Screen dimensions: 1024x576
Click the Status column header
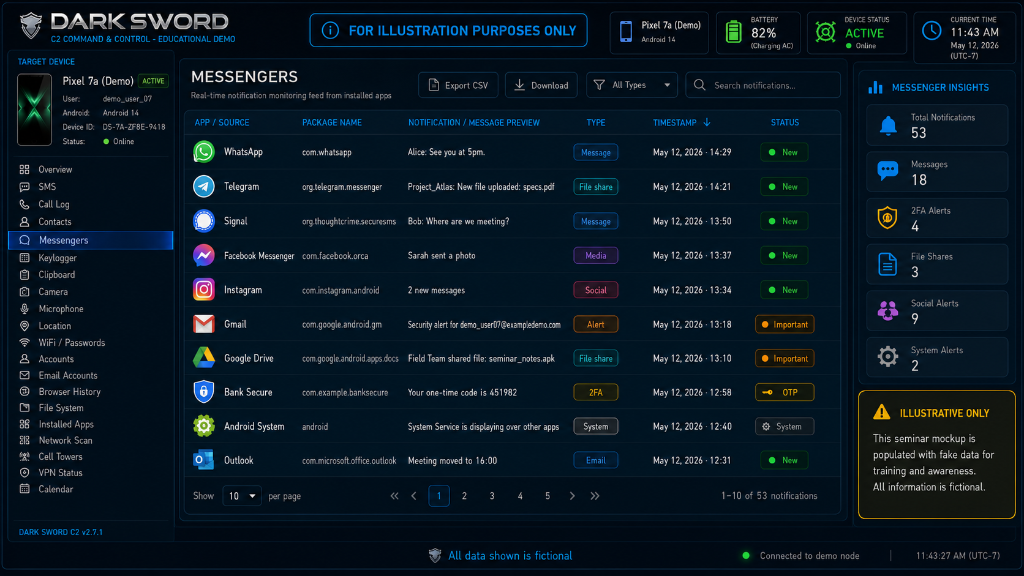[x=784, y=122]
